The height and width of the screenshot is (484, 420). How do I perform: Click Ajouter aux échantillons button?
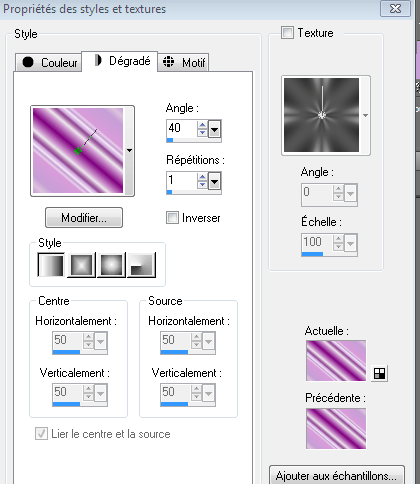337,475
